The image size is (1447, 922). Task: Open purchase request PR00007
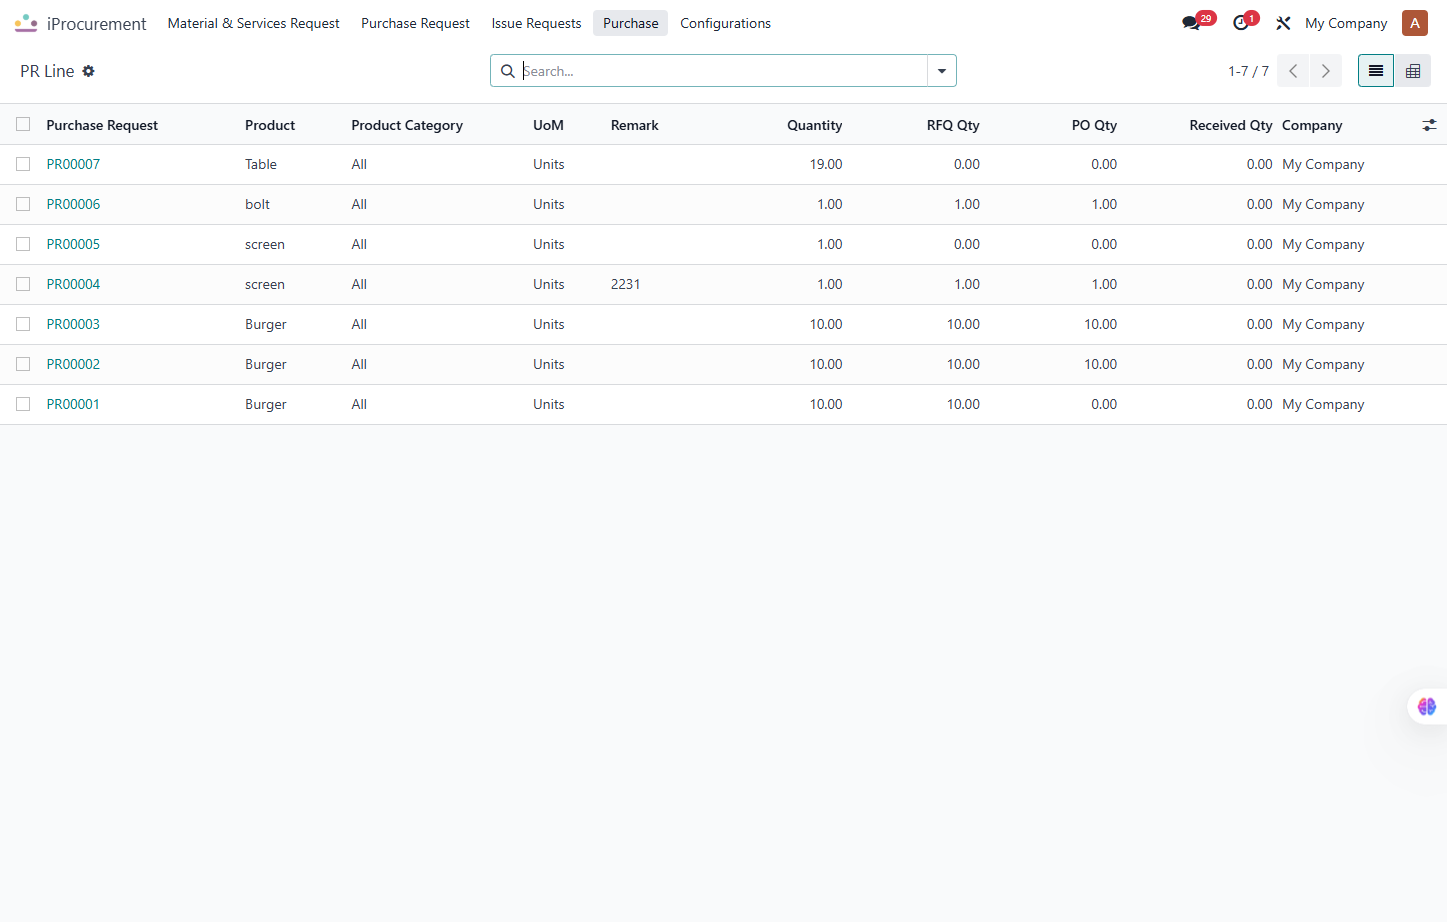[73, 164]
